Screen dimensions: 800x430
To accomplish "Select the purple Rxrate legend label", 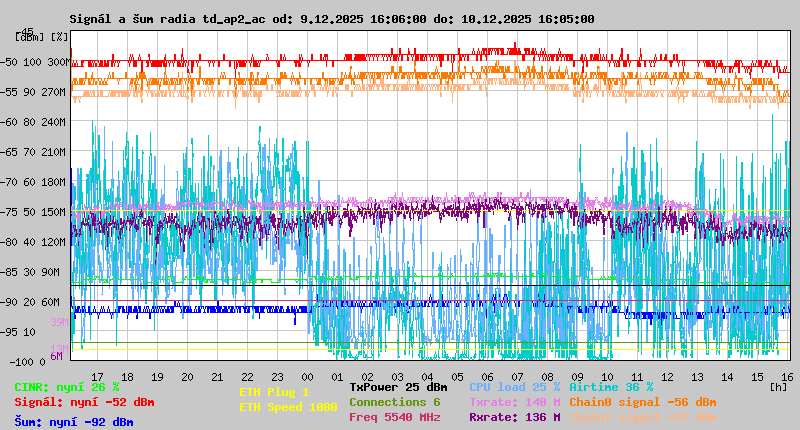I will (x=514, y=416).
